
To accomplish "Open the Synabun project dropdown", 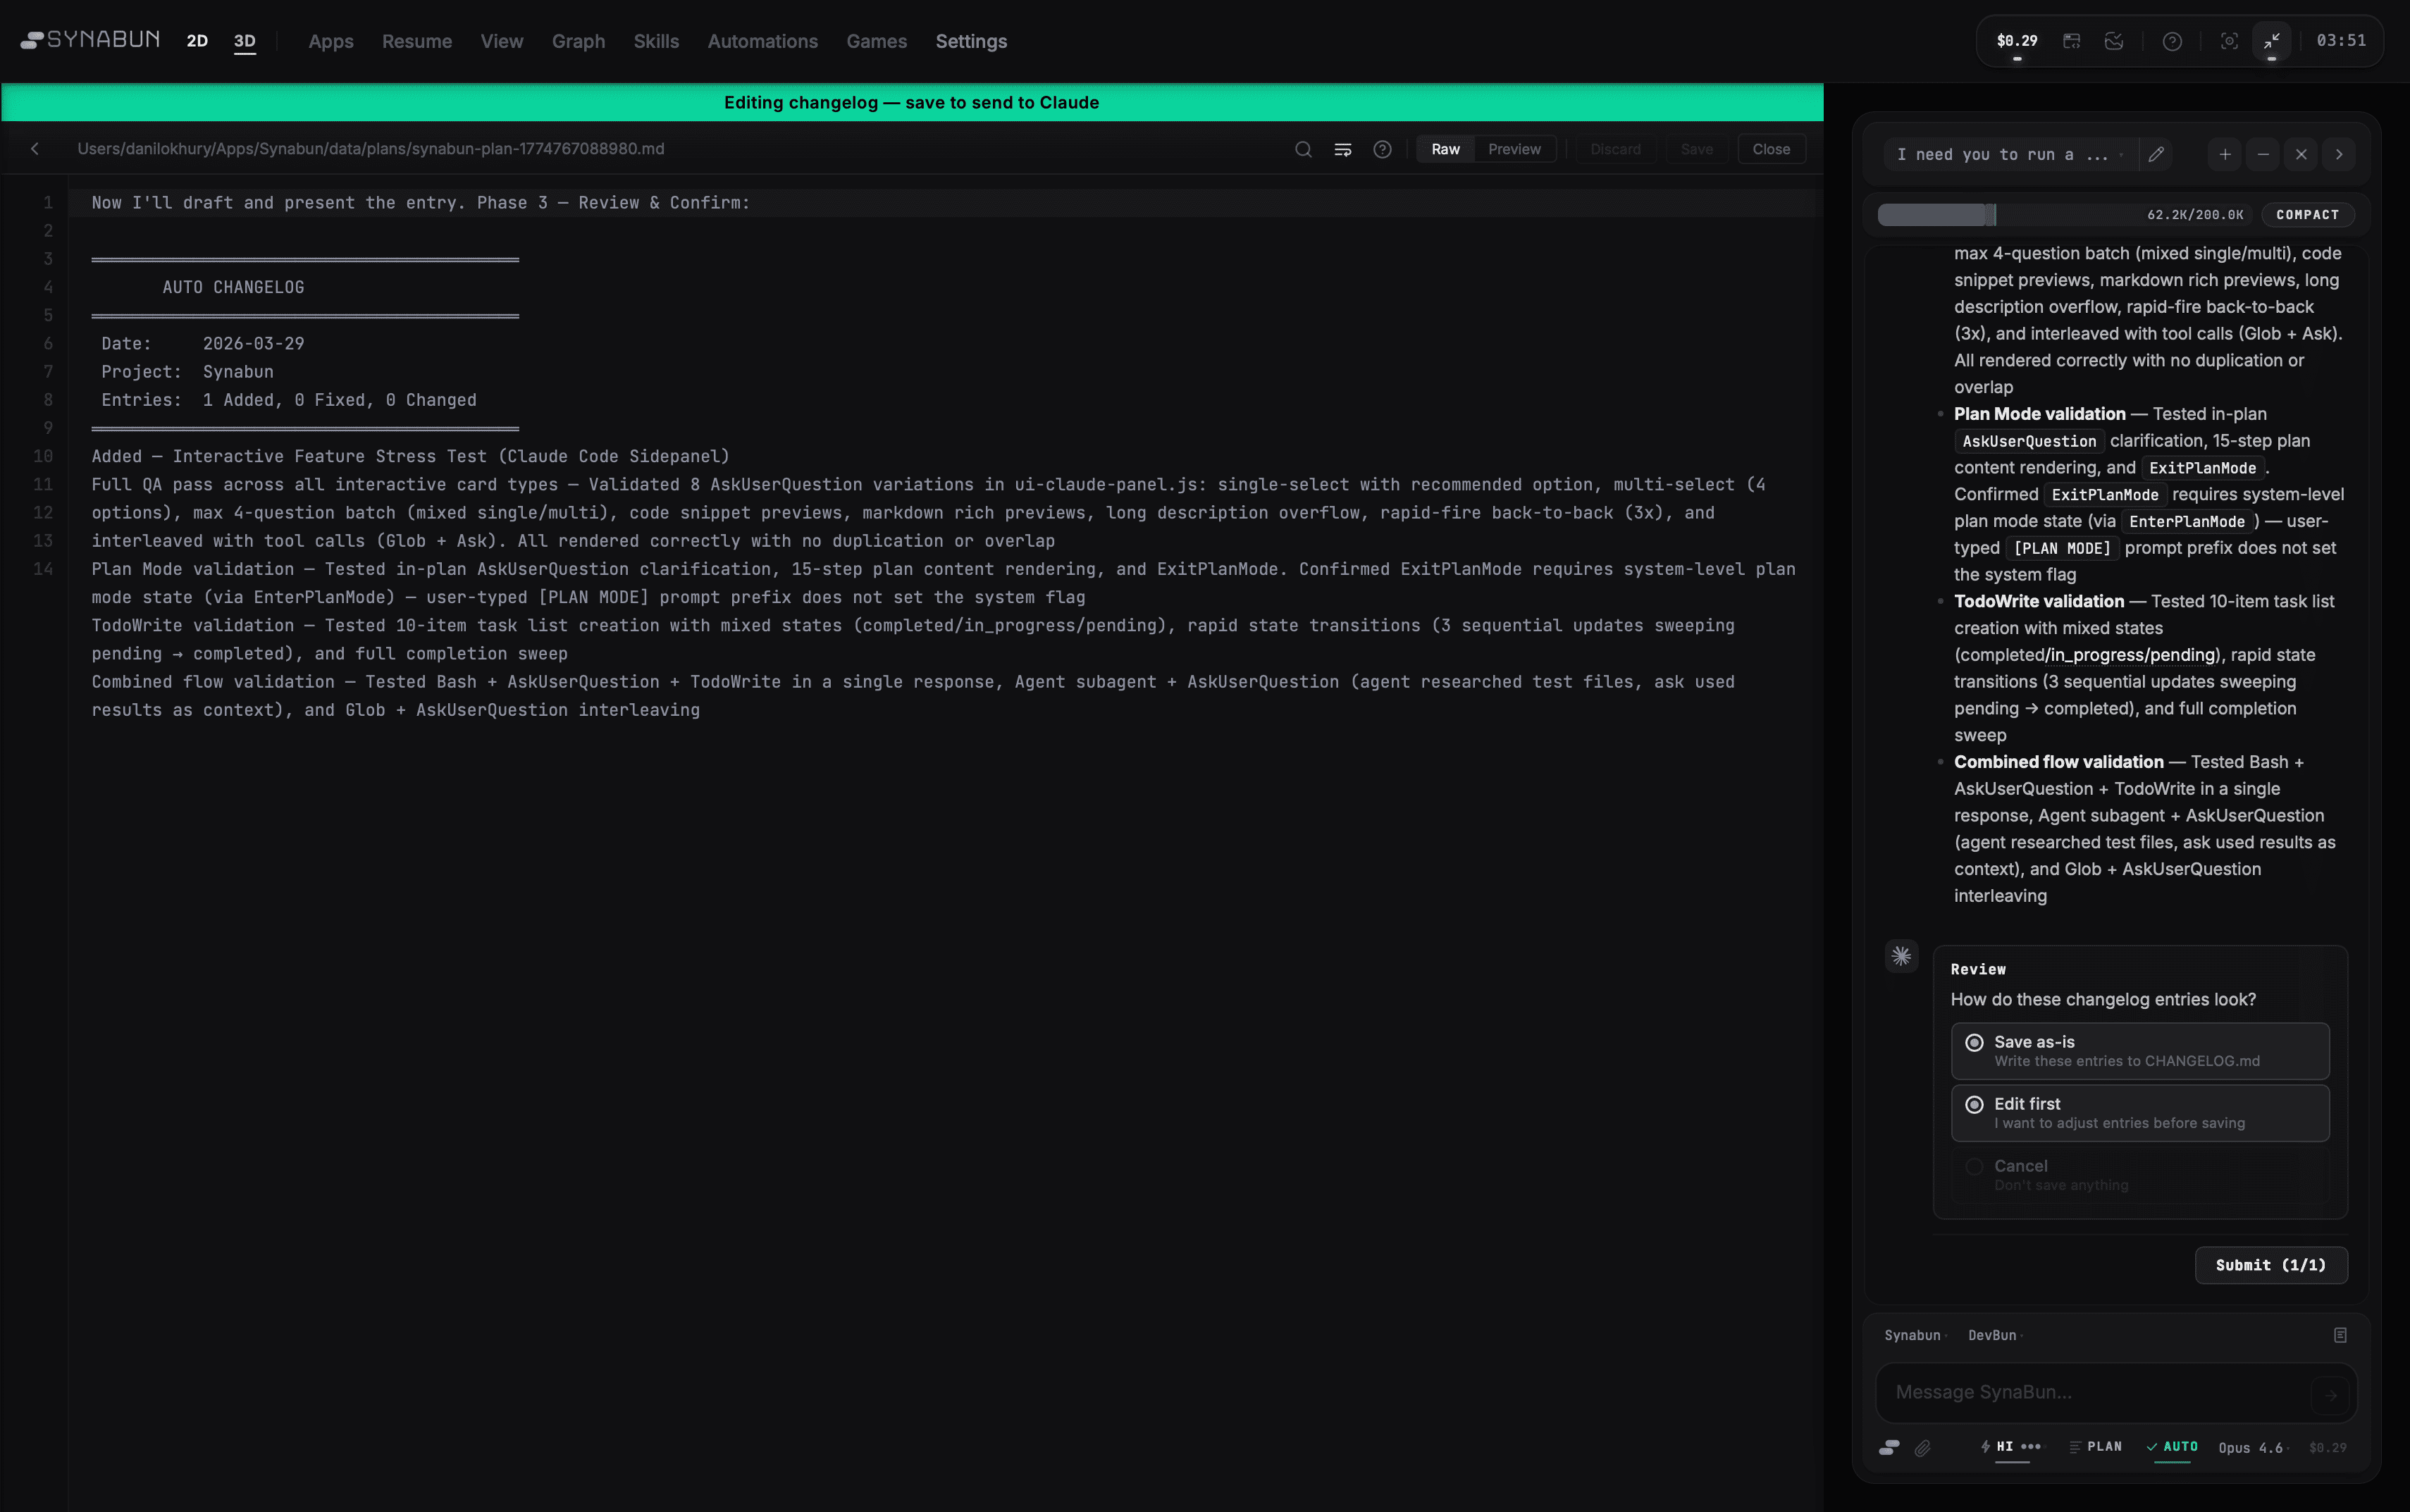I will pos(1913,1335).
